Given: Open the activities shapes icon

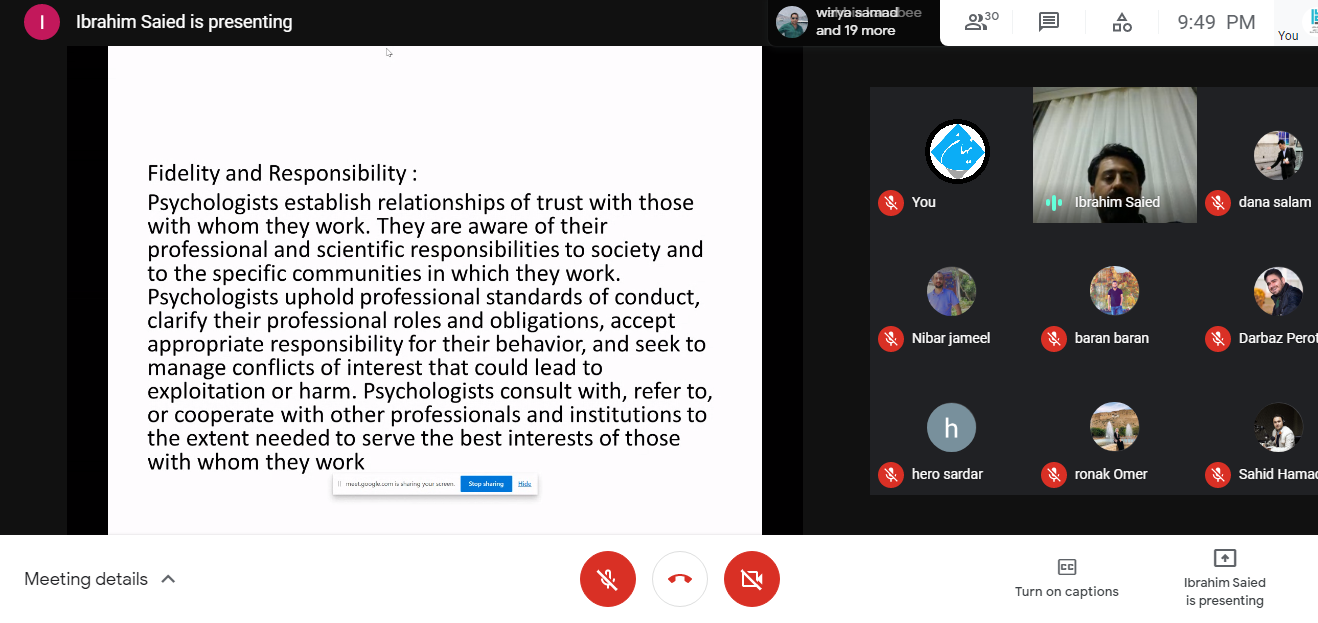Looking at the screenshot, I should coord(1121,22).
